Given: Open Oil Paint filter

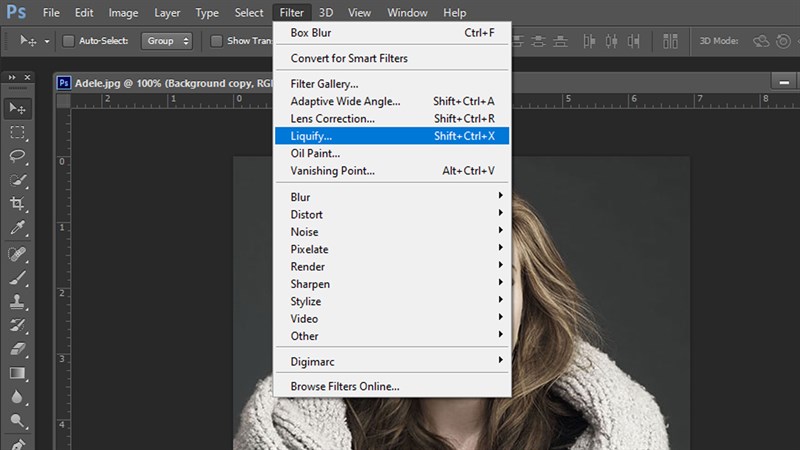Looking at the screenshot, I should point(392,153).
